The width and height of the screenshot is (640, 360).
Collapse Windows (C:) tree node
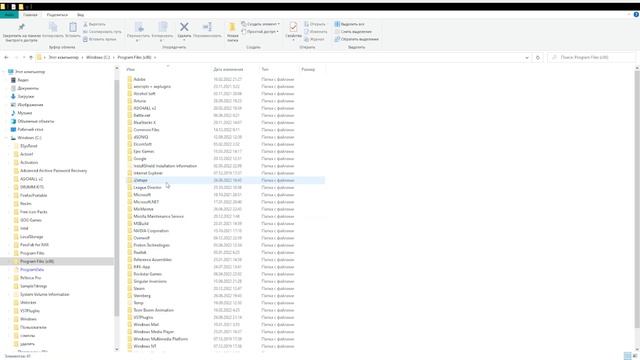pyautogui.click(x=7, y=138)
